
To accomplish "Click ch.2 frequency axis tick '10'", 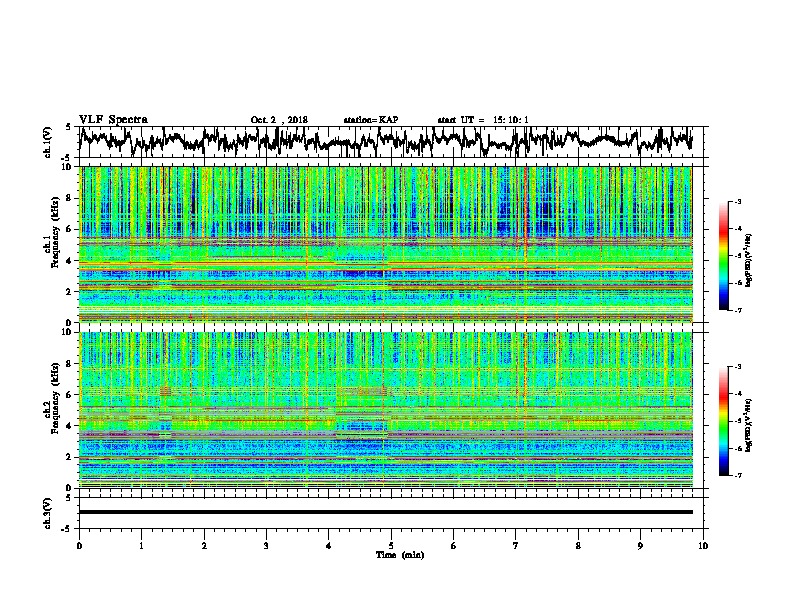I will (68, 332).
